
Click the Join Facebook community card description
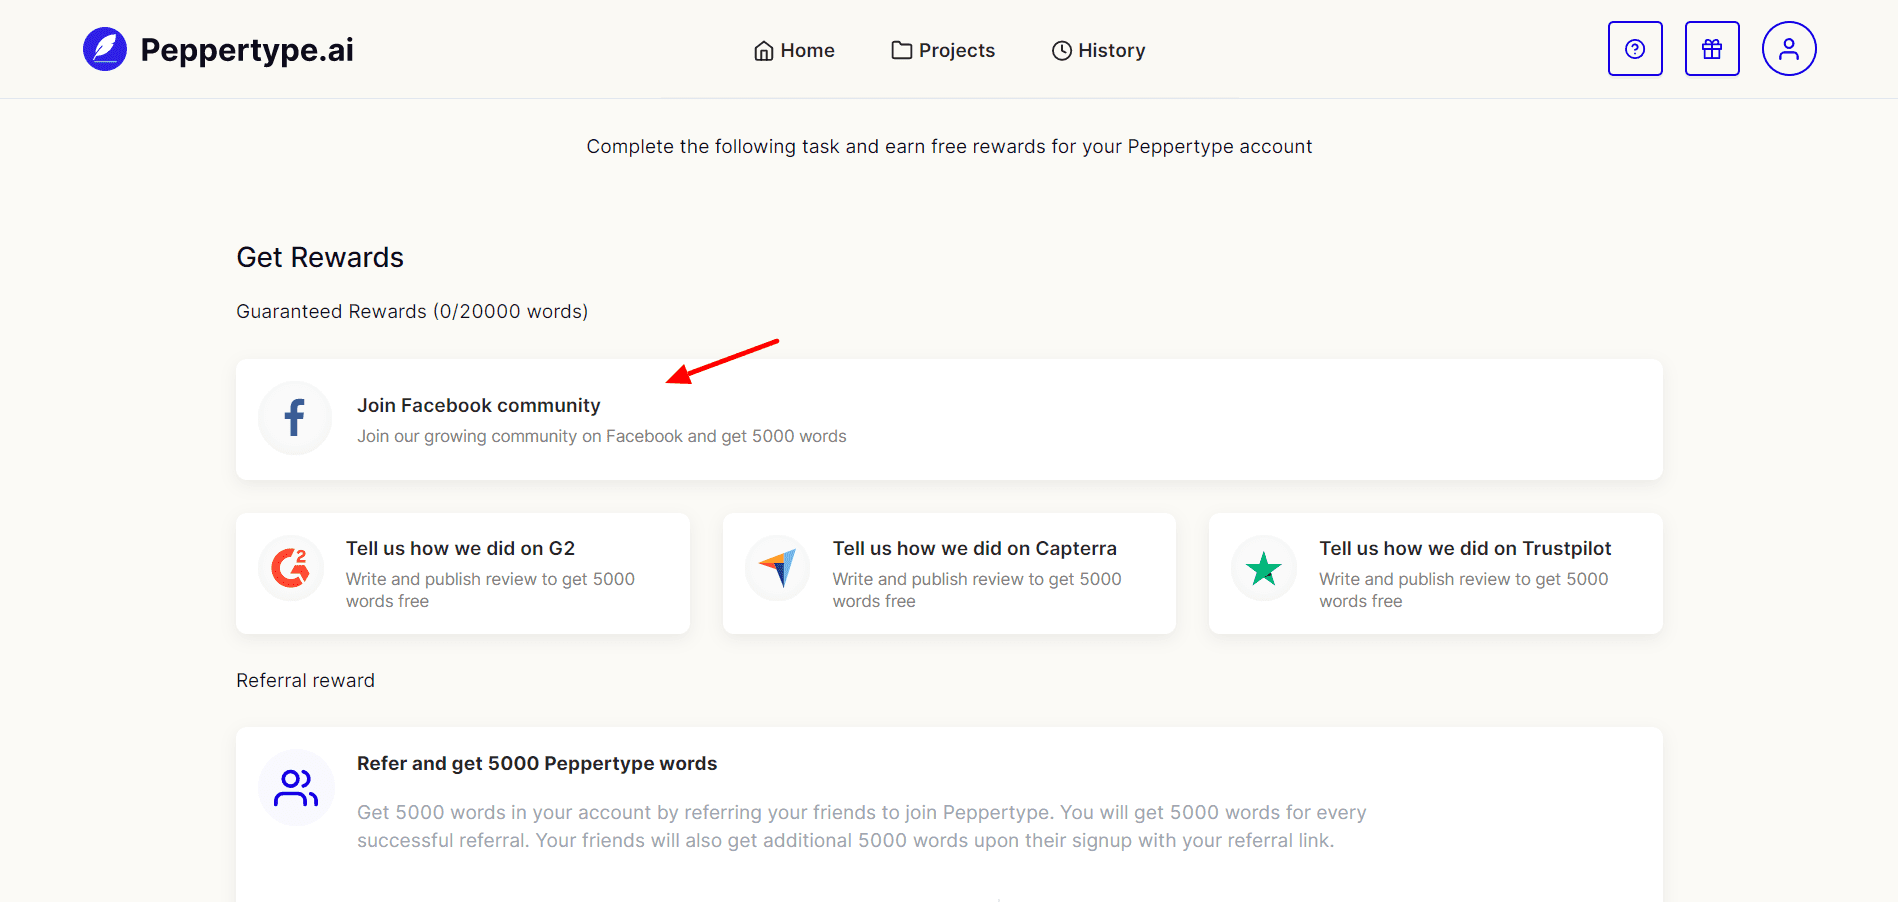coord(601,436)
